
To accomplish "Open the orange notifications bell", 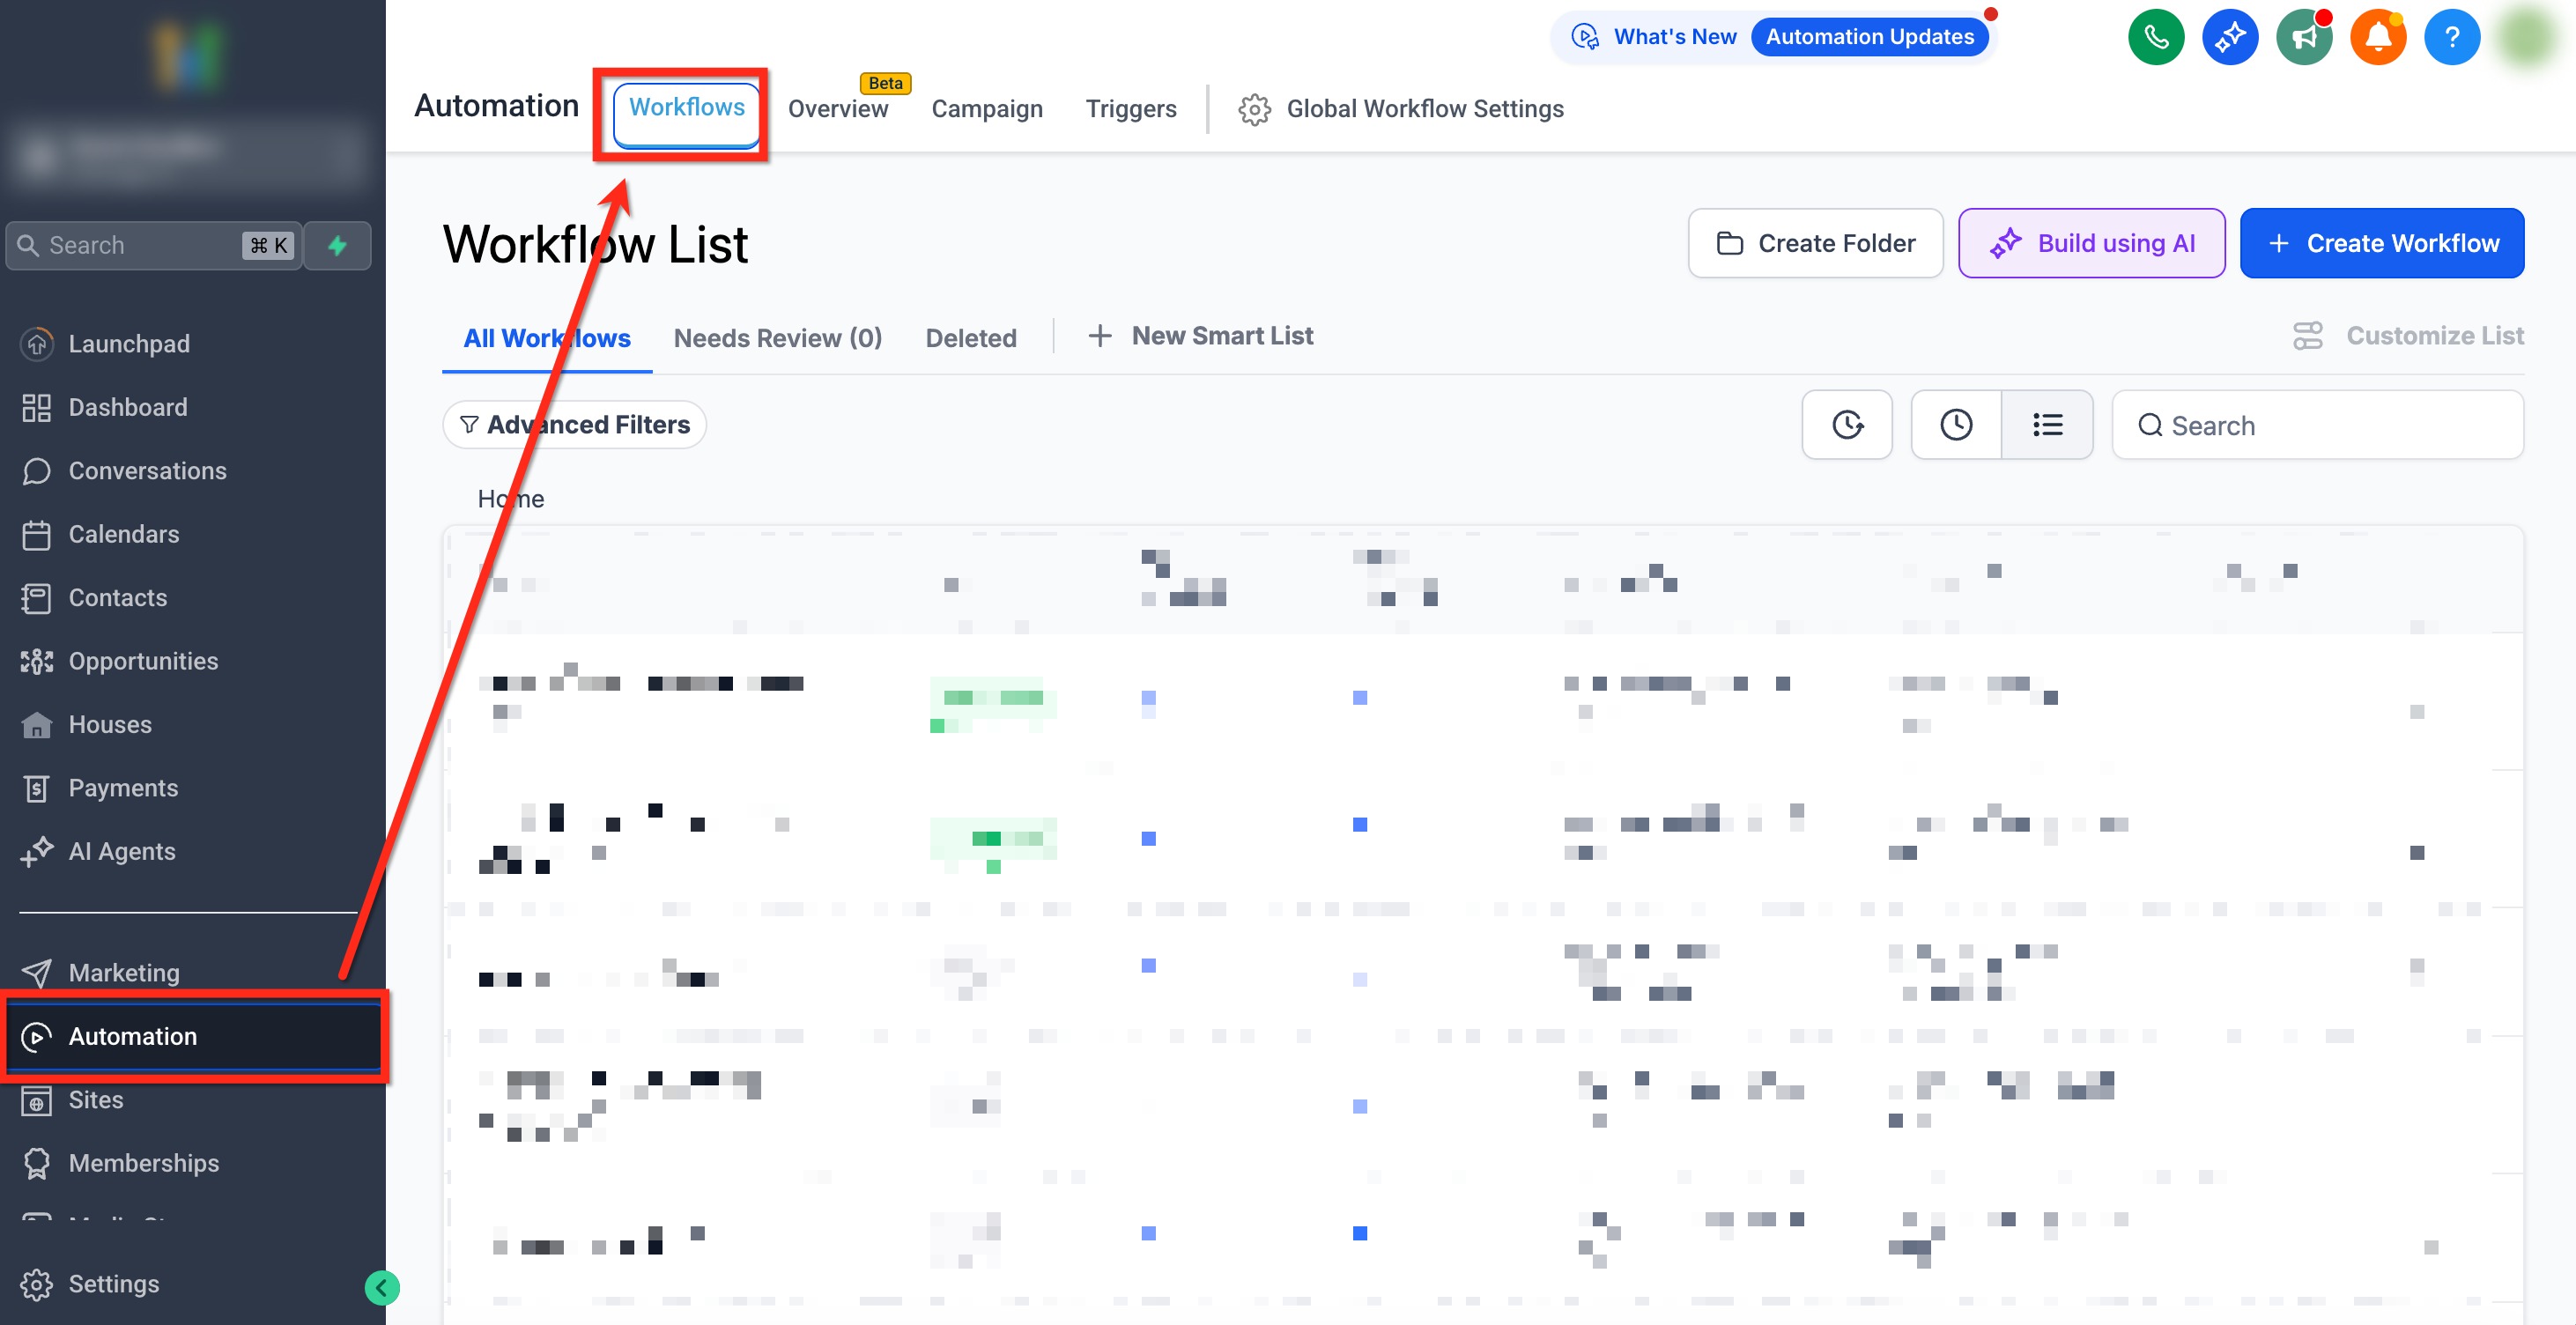I will point(2377,38).
